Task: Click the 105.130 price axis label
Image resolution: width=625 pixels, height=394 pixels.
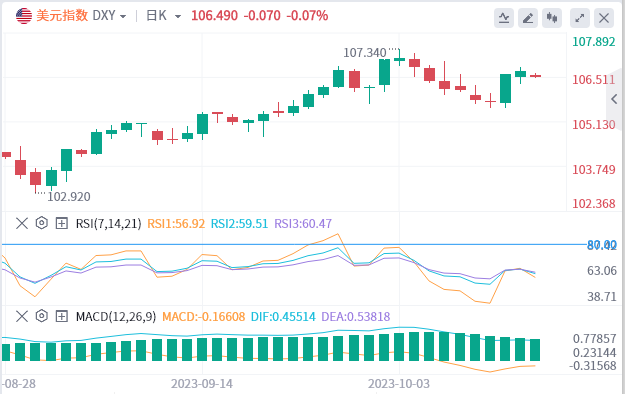Action: (594, 125)
